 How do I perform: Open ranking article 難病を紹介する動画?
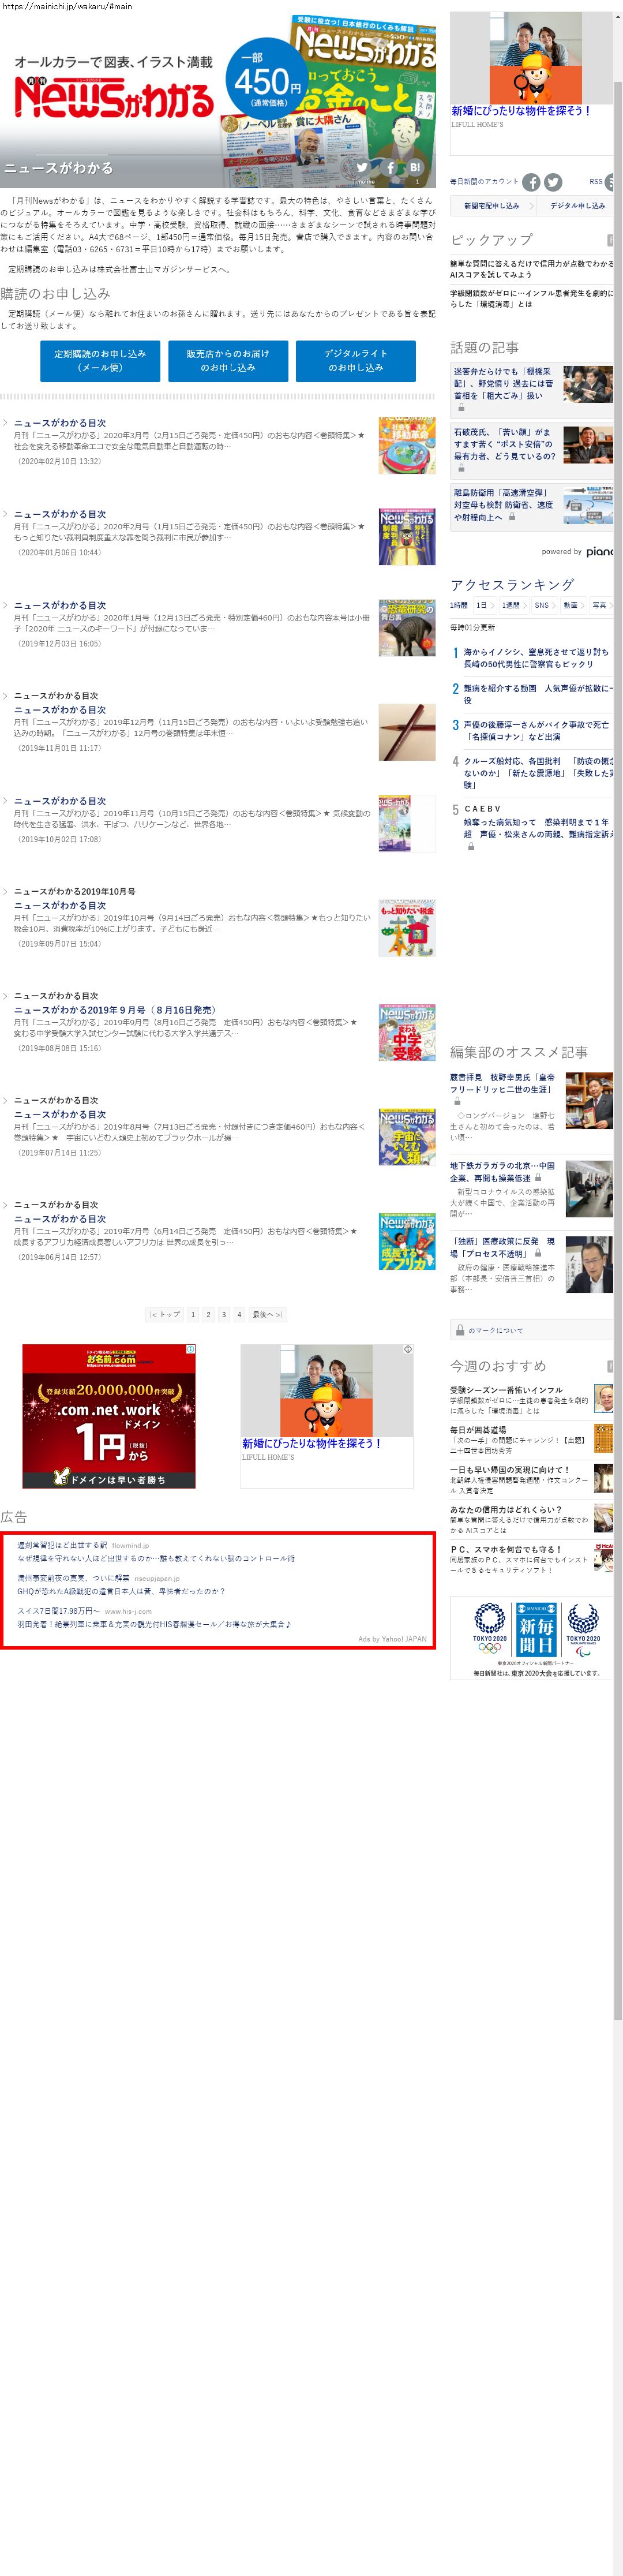pyautogui.click(x=538, y=694)
